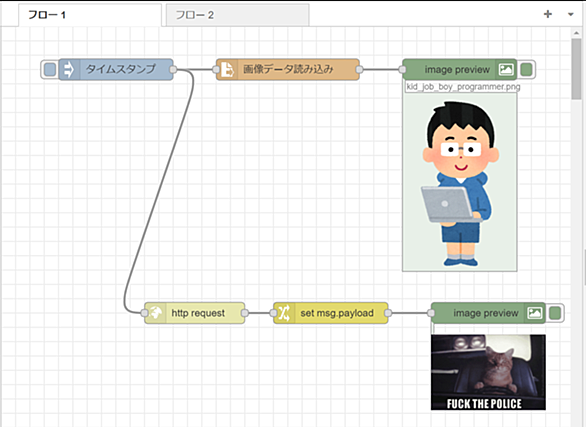Click the picture icon on top image preview node
The image size is (586, 427).
pyautogui.click(x=506, y=69)
